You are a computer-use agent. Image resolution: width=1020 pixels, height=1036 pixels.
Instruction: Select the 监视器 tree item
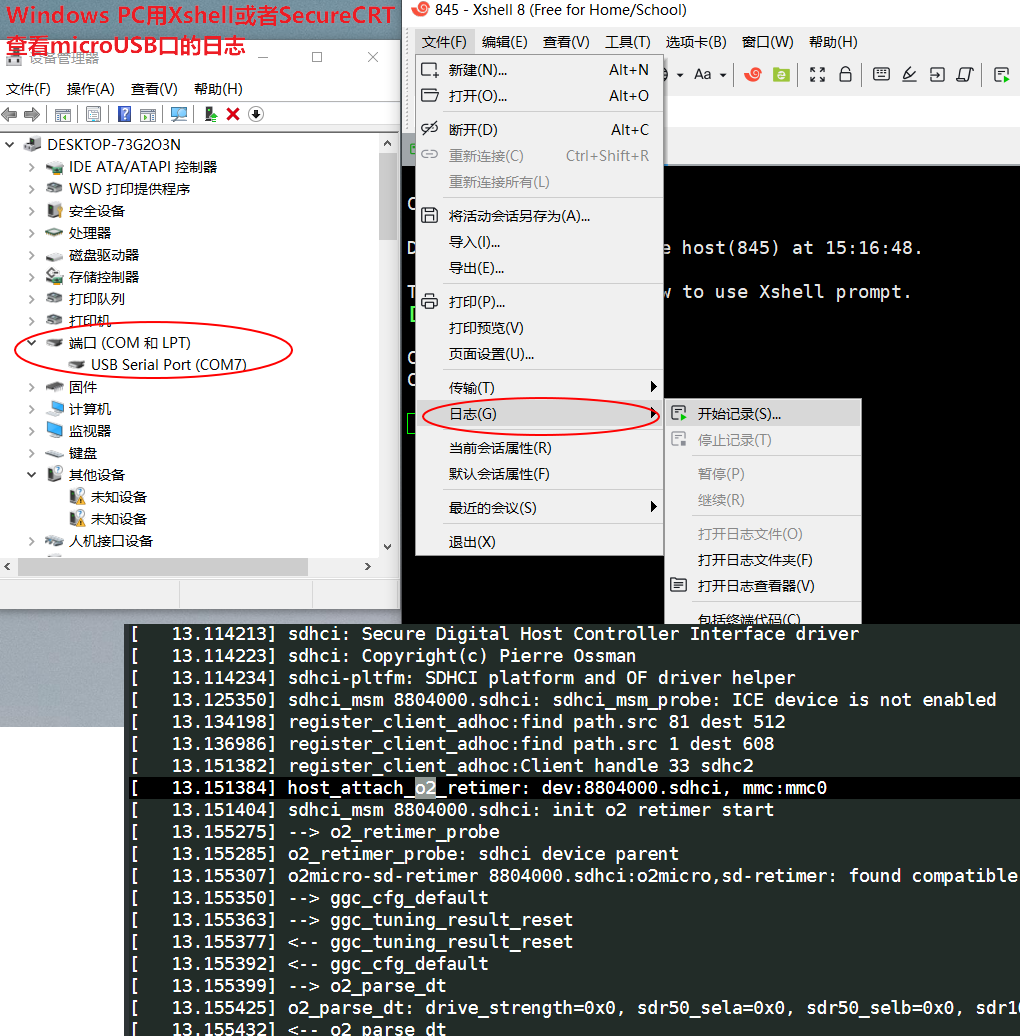tap(90, 431)
